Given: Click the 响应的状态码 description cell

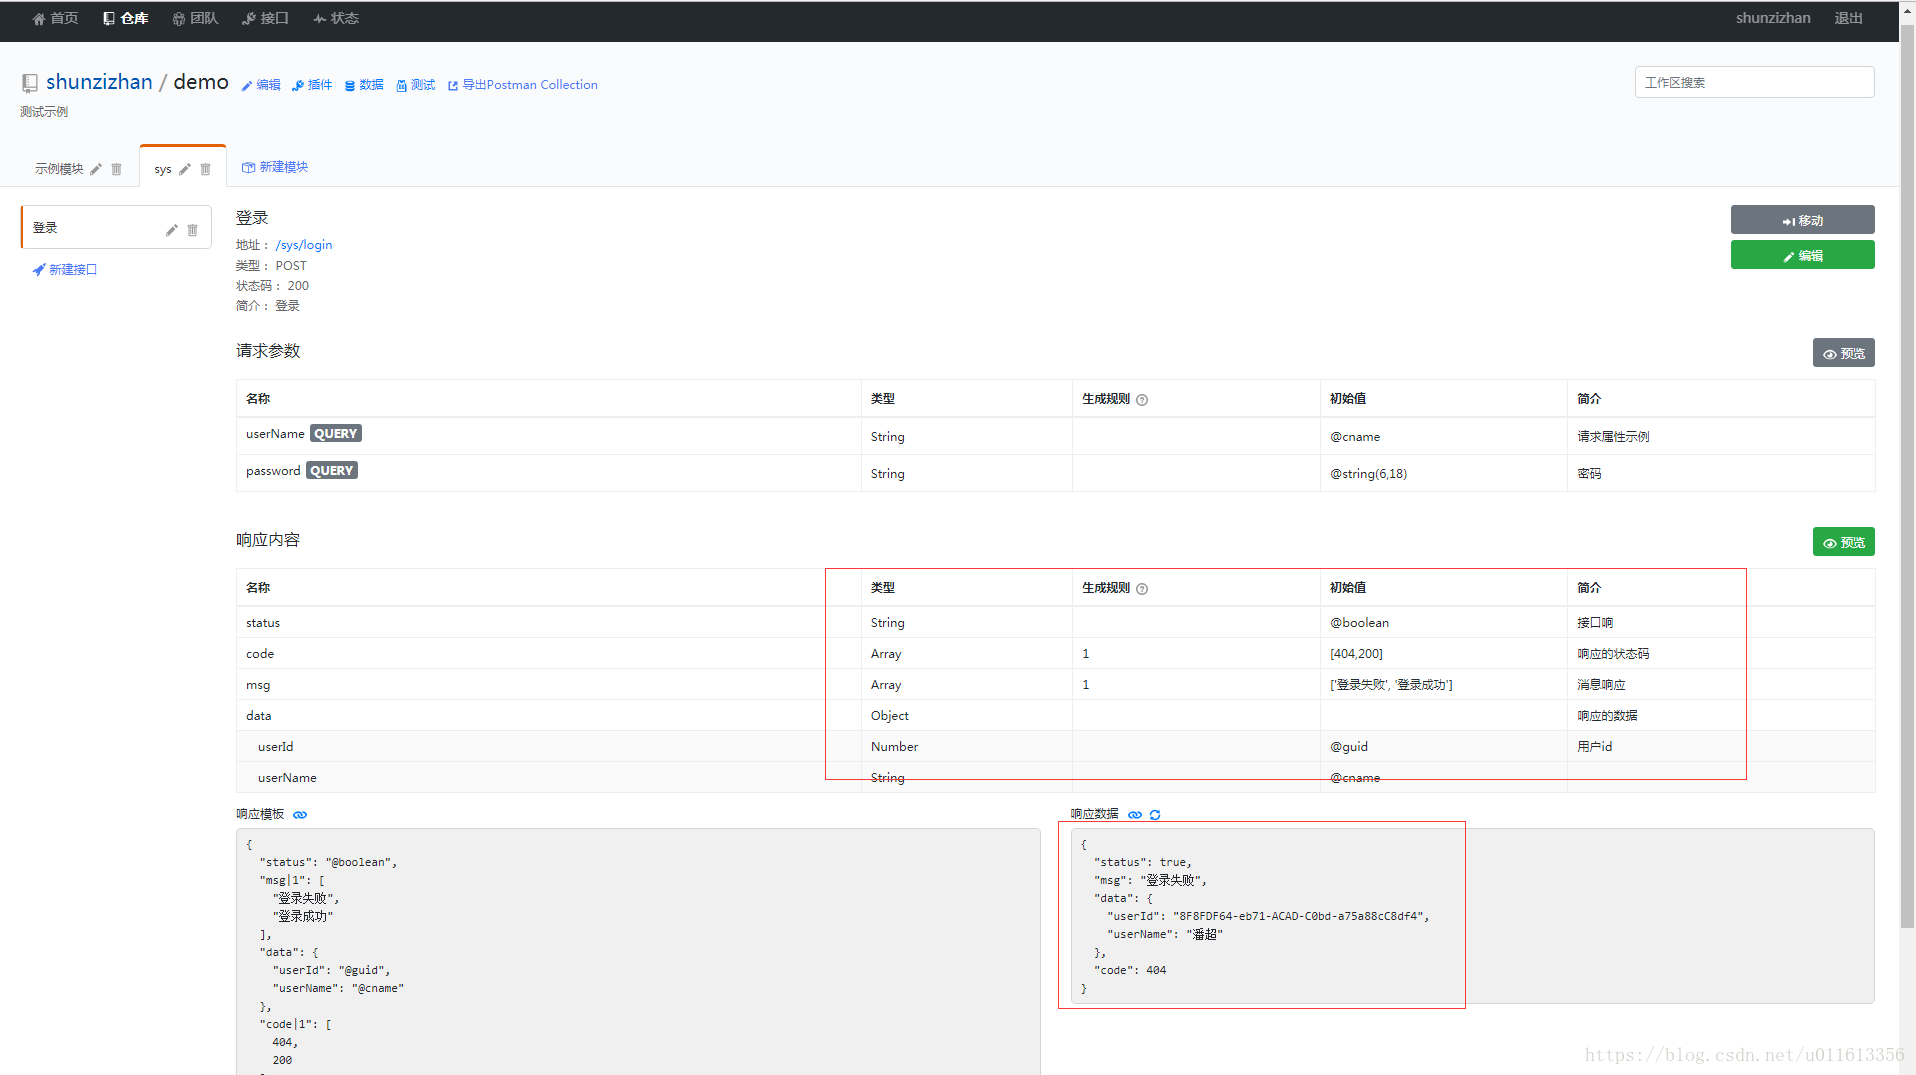Looking at the screenshot, I should [x=1614, y=654].
